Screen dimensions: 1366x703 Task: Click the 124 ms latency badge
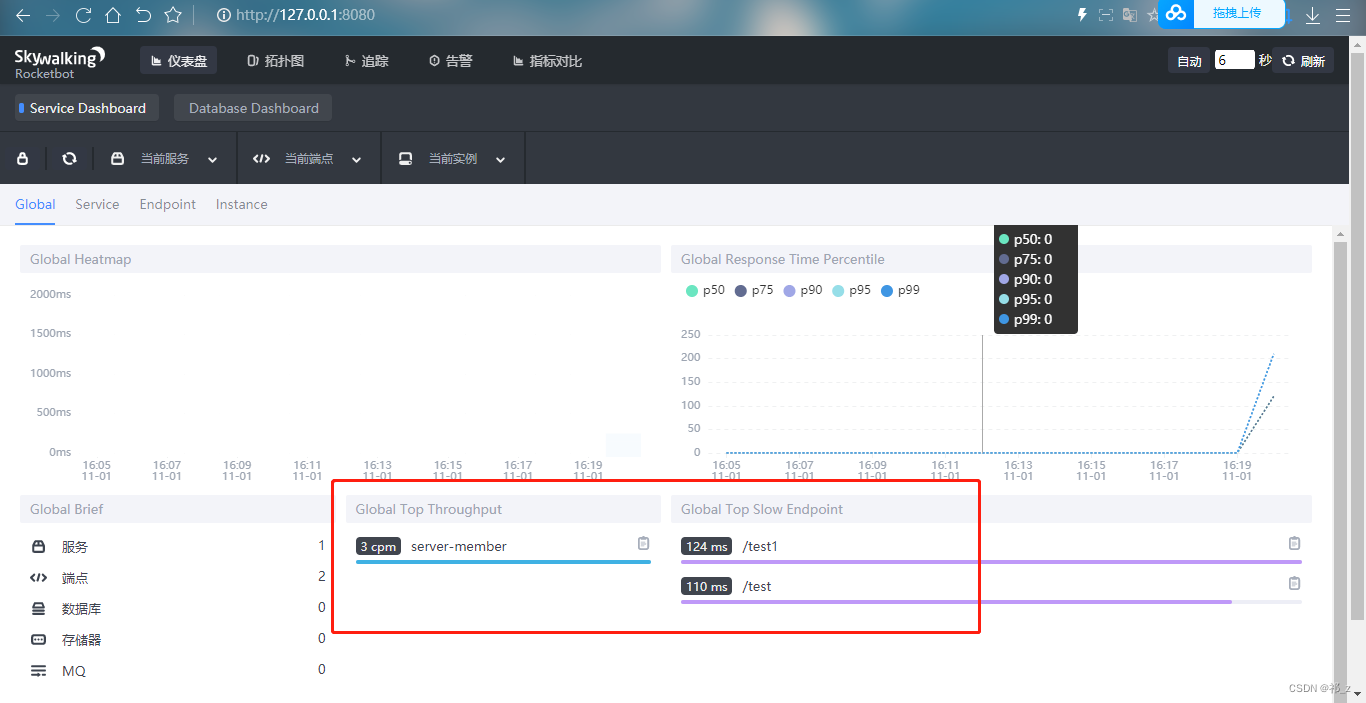pyautogui.click(x=707, y=546)
